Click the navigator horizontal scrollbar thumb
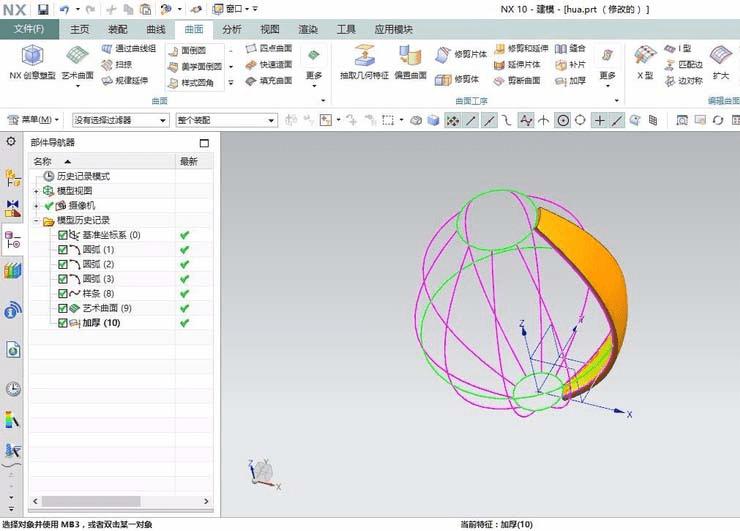The height and width of the screenshot is (531, 740). point(91,501)
